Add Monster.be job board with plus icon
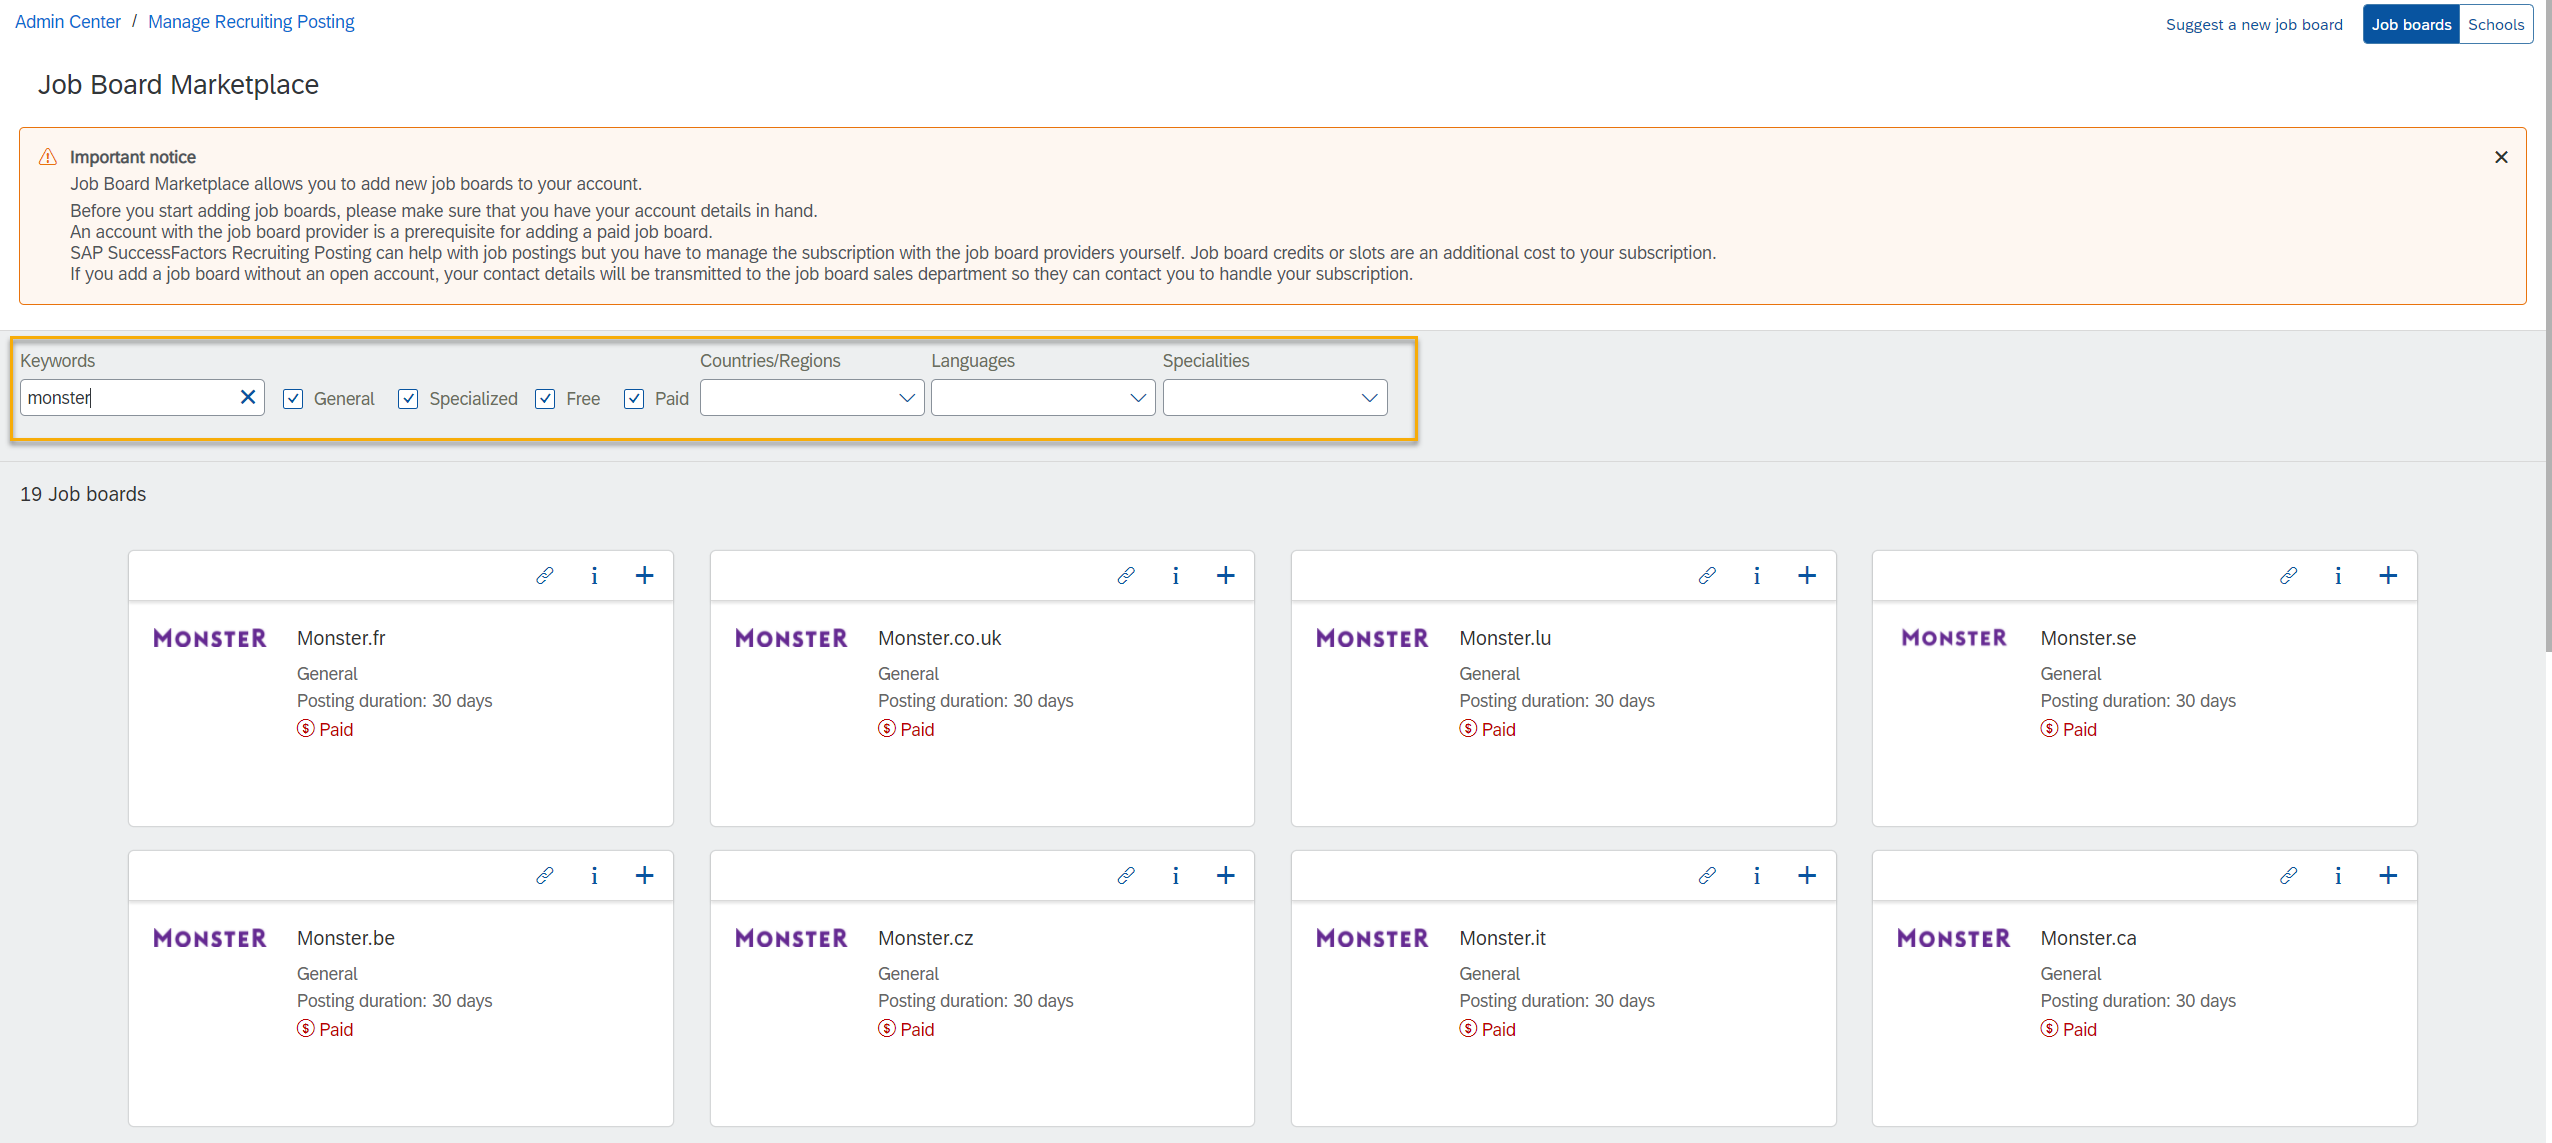Viewport: 2552px width, 1143px height. (x=644, y=875)
